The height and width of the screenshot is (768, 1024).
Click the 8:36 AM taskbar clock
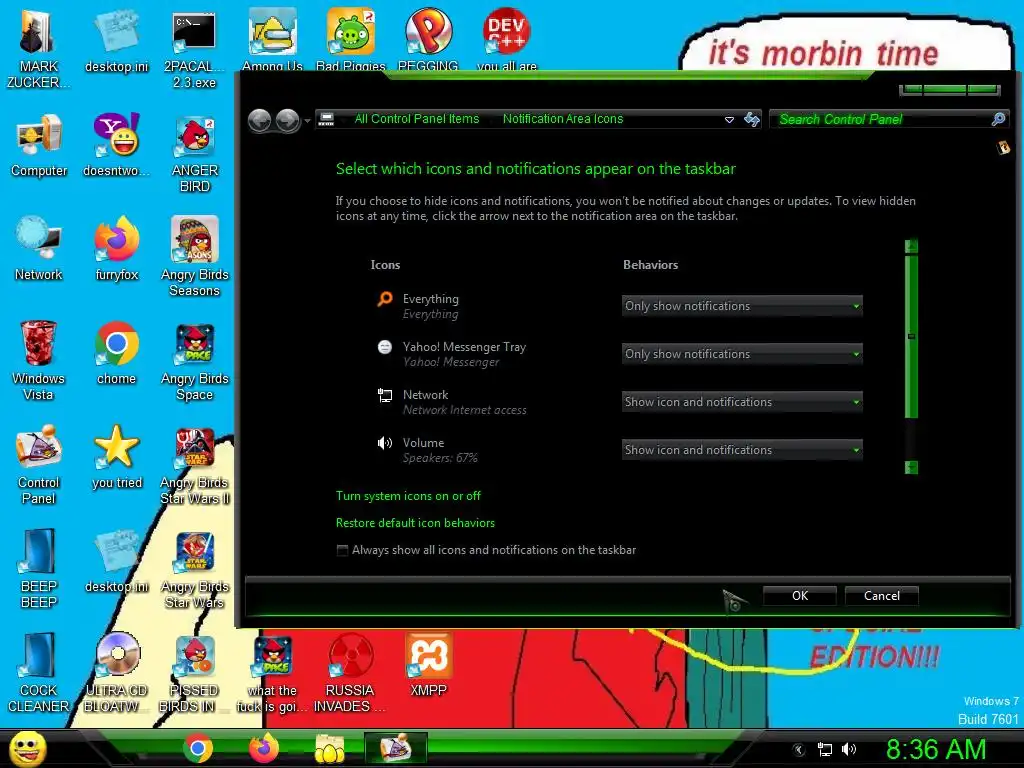click(x=936, y=749)
